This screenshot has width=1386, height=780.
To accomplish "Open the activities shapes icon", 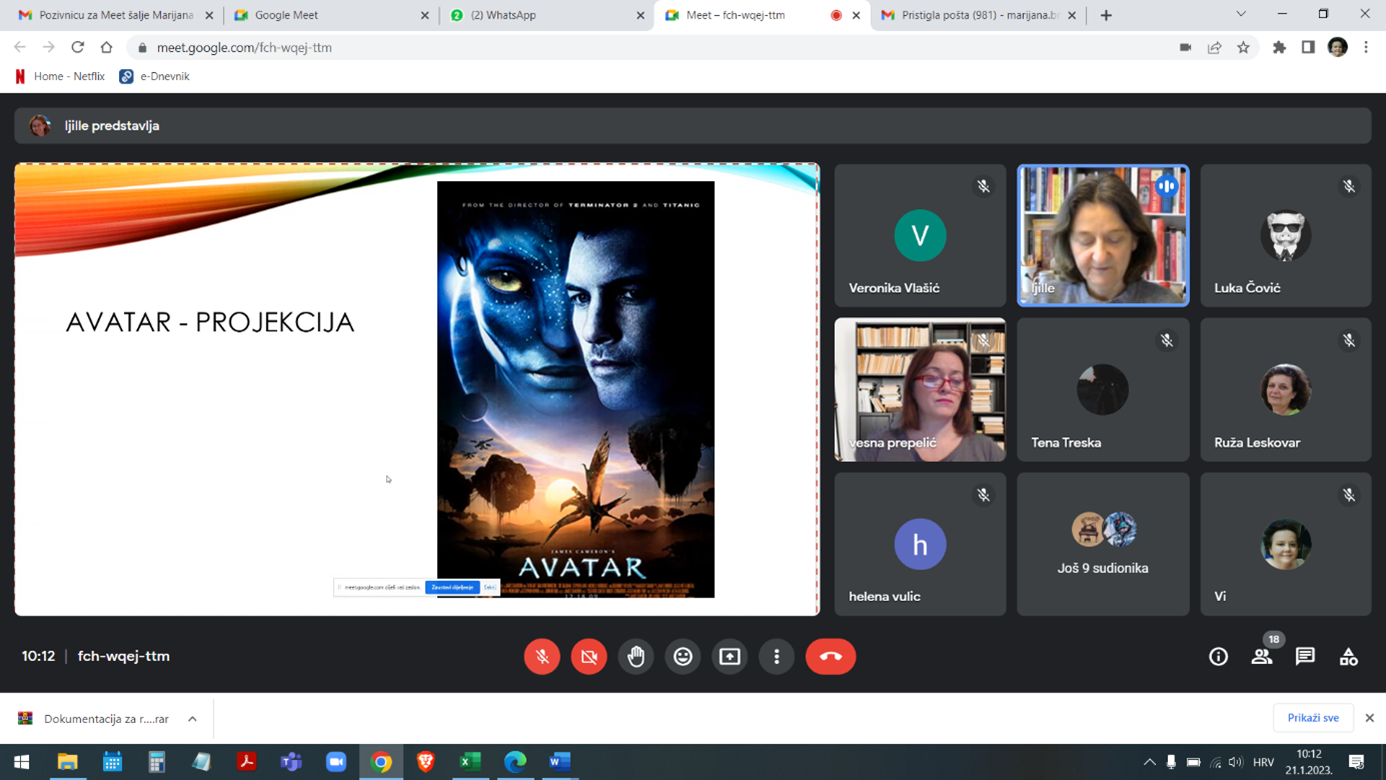I will coord(1349,657).
